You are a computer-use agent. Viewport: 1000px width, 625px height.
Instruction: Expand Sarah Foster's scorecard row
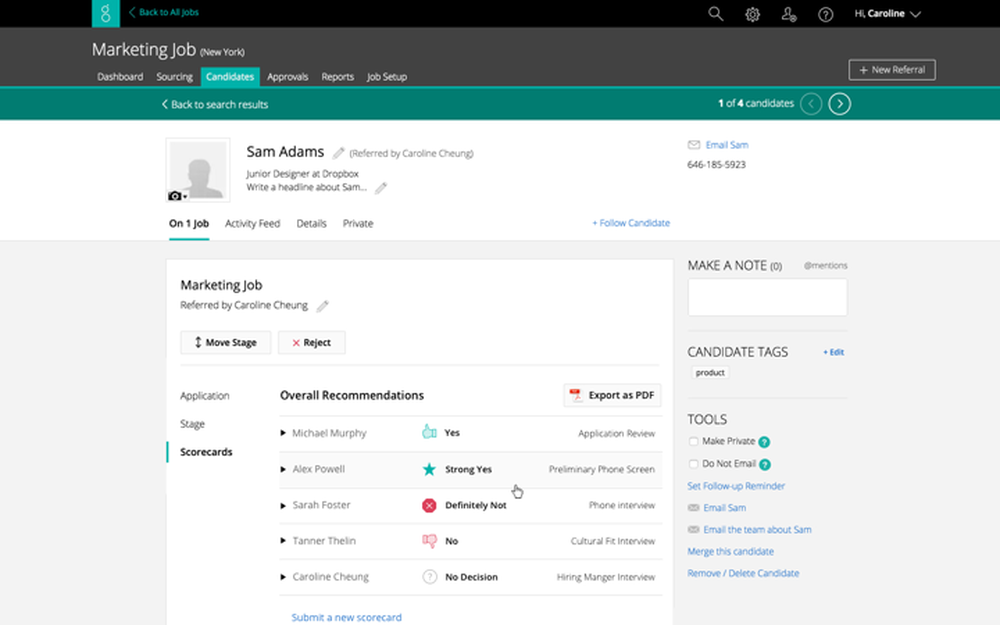click(x=283, y=505)
